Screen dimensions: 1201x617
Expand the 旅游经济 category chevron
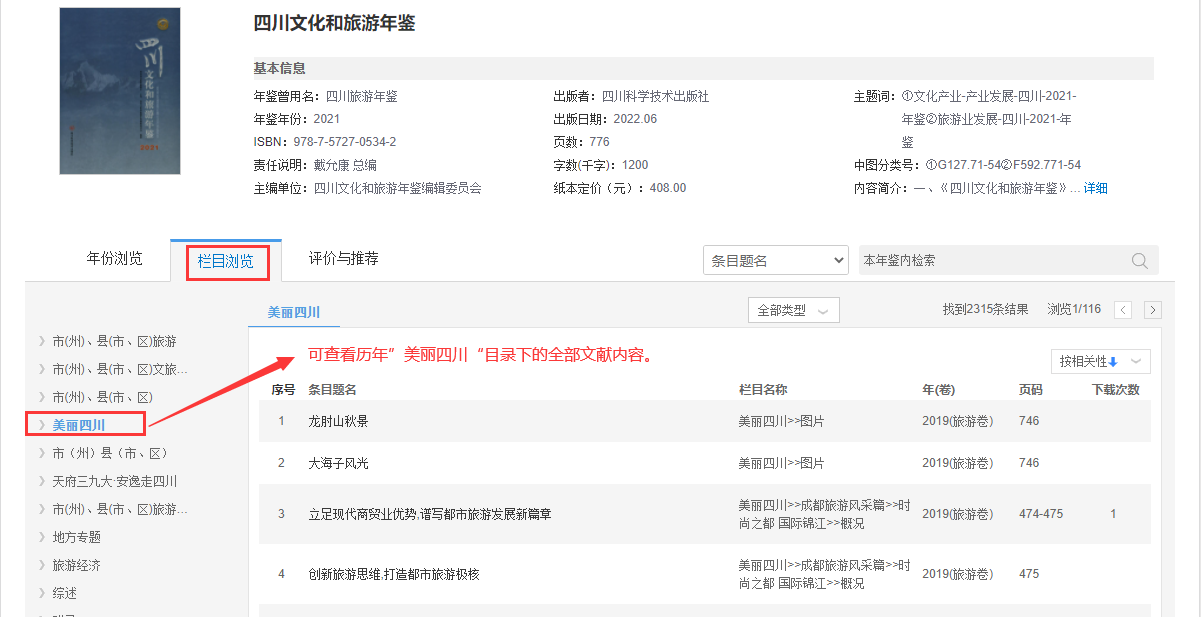(41, 565)
